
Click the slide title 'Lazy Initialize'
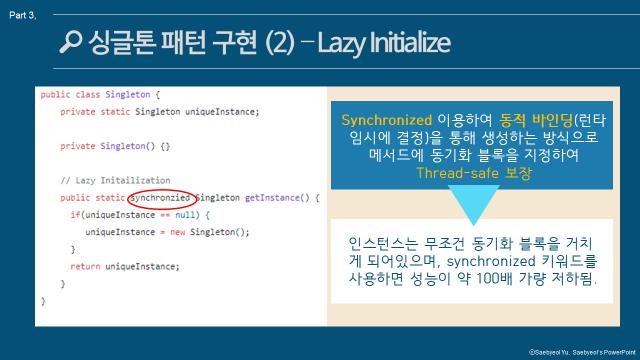384,43
